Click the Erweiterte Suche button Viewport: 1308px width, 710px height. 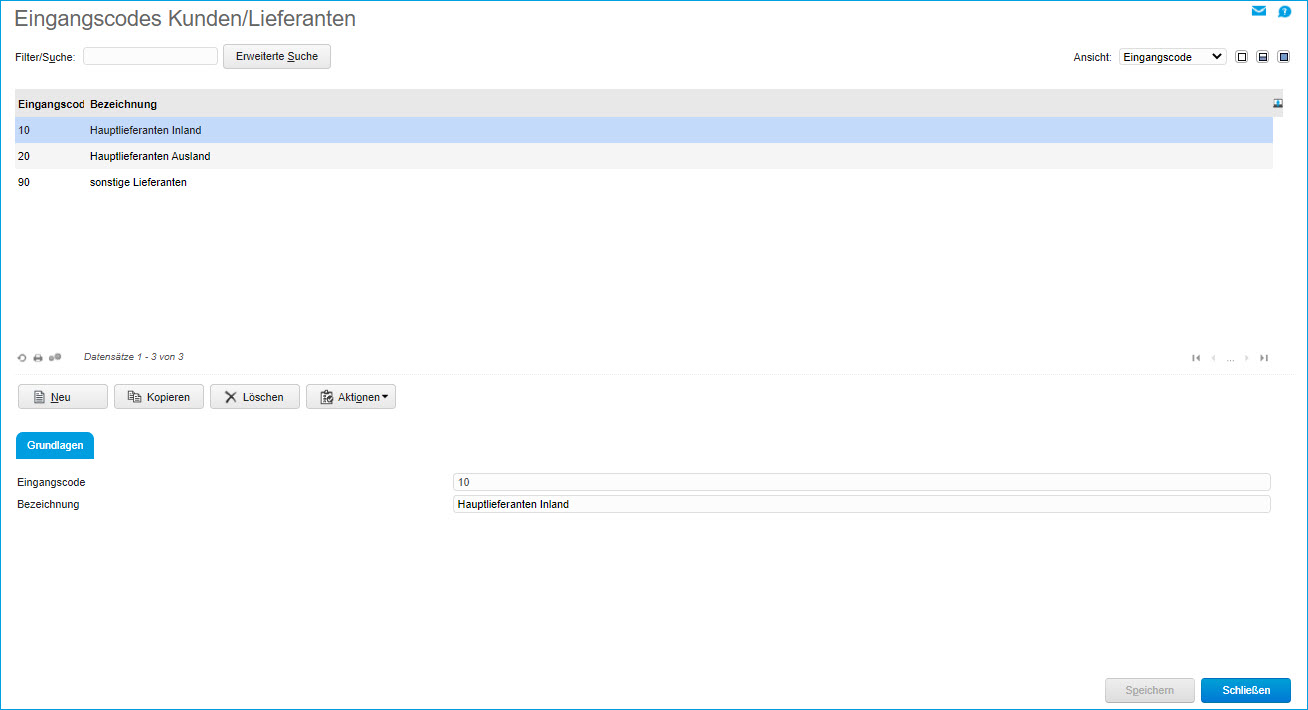(277, 56)
